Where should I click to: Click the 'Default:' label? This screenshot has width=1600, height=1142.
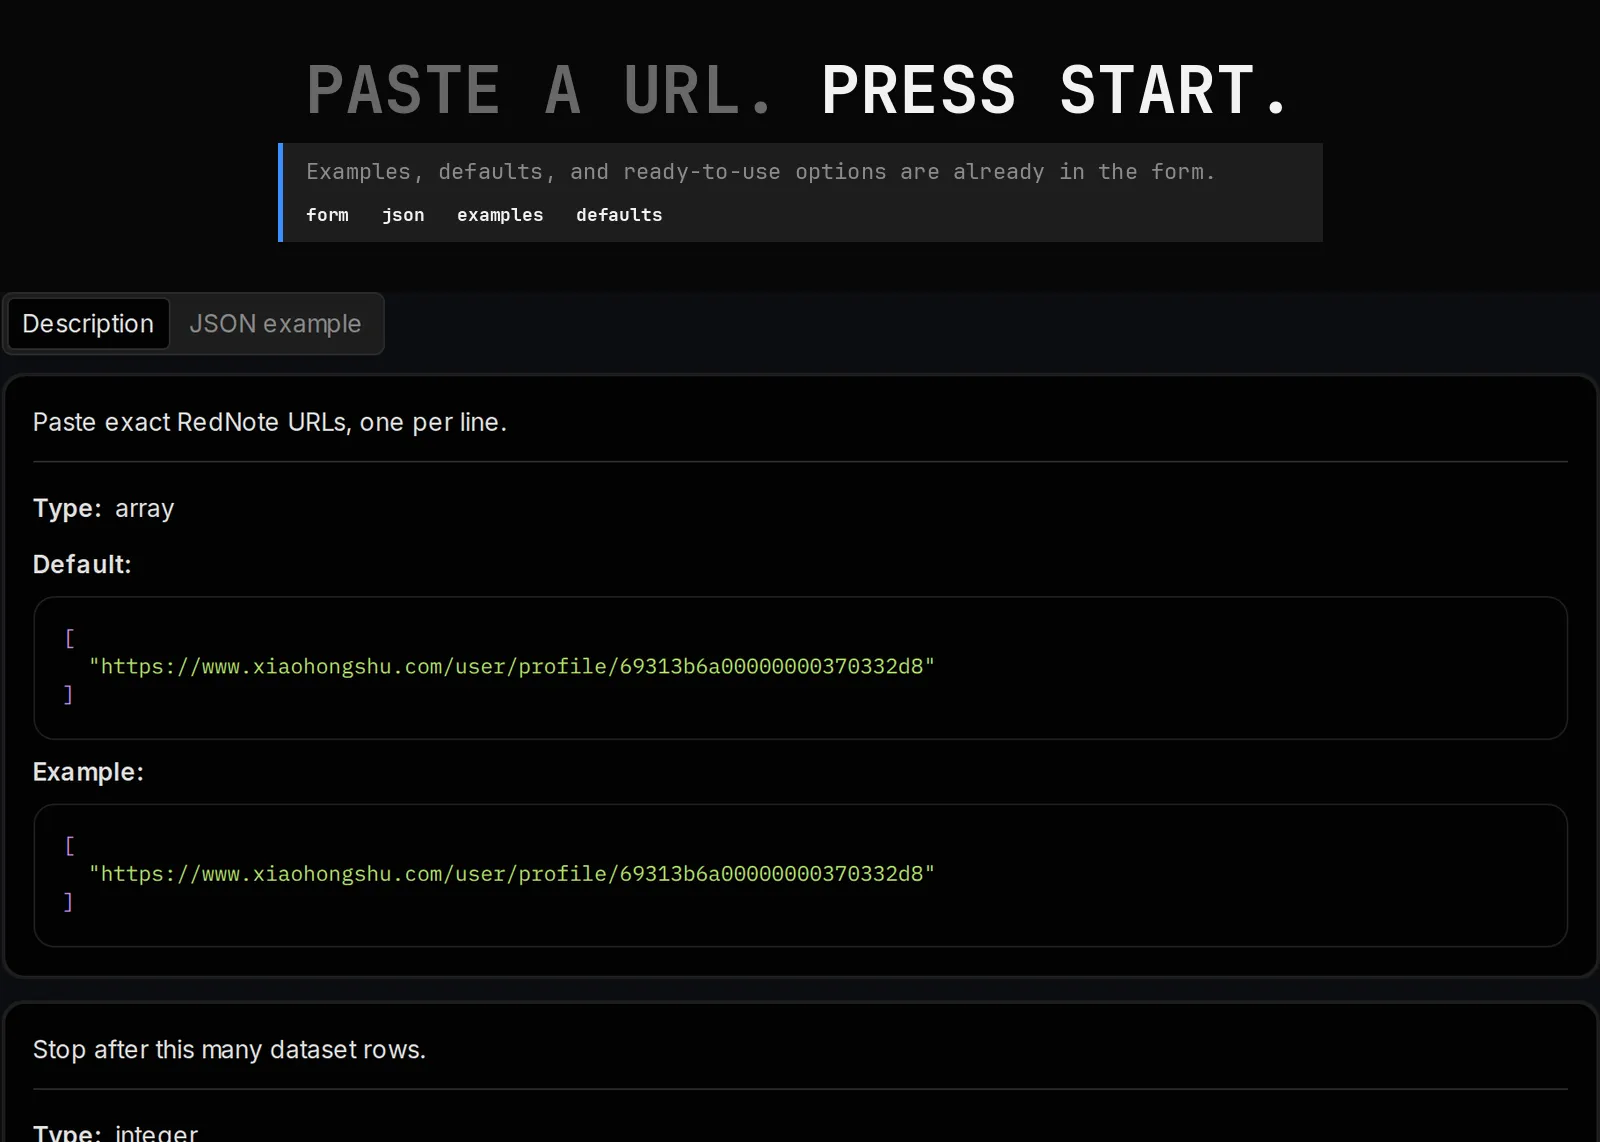click(x=82, y=564)
